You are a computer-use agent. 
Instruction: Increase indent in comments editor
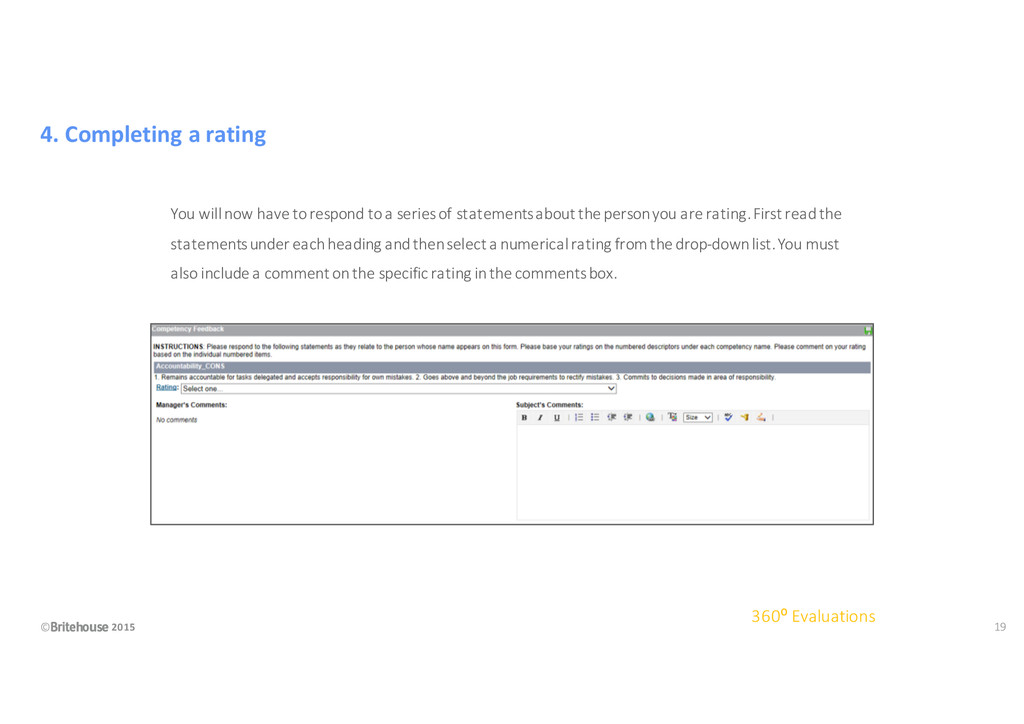[x=628, y=418]
